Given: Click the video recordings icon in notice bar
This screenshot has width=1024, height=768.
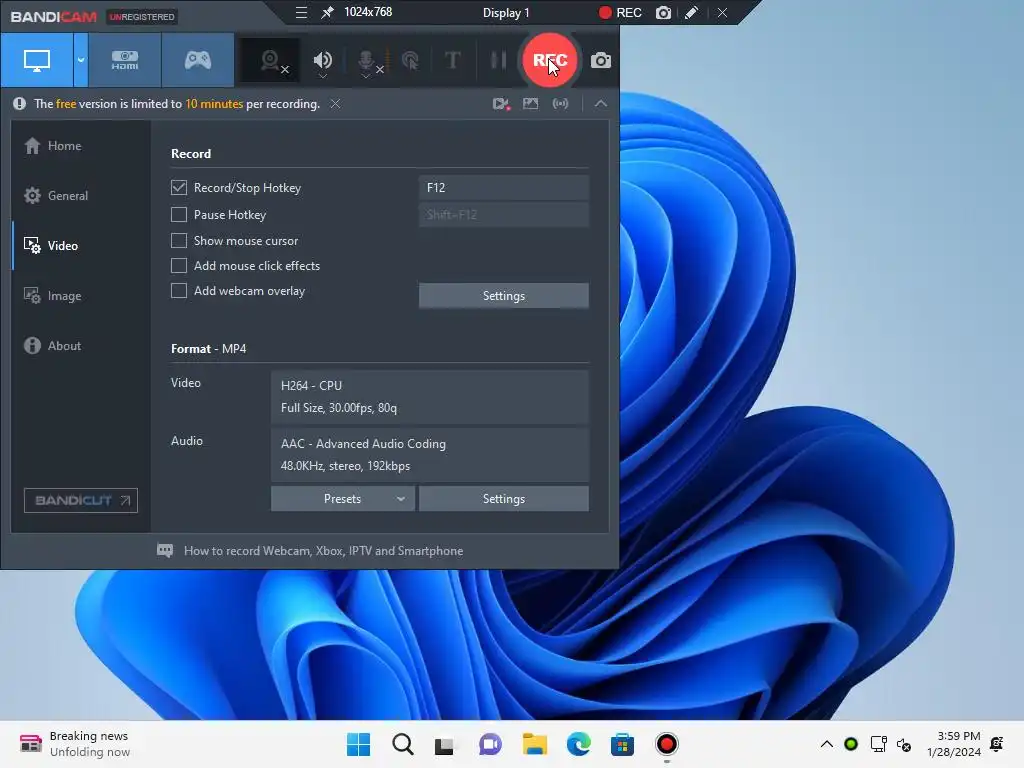Looking at the screenshot, I should pyautogui.click(x=501, y=104).
